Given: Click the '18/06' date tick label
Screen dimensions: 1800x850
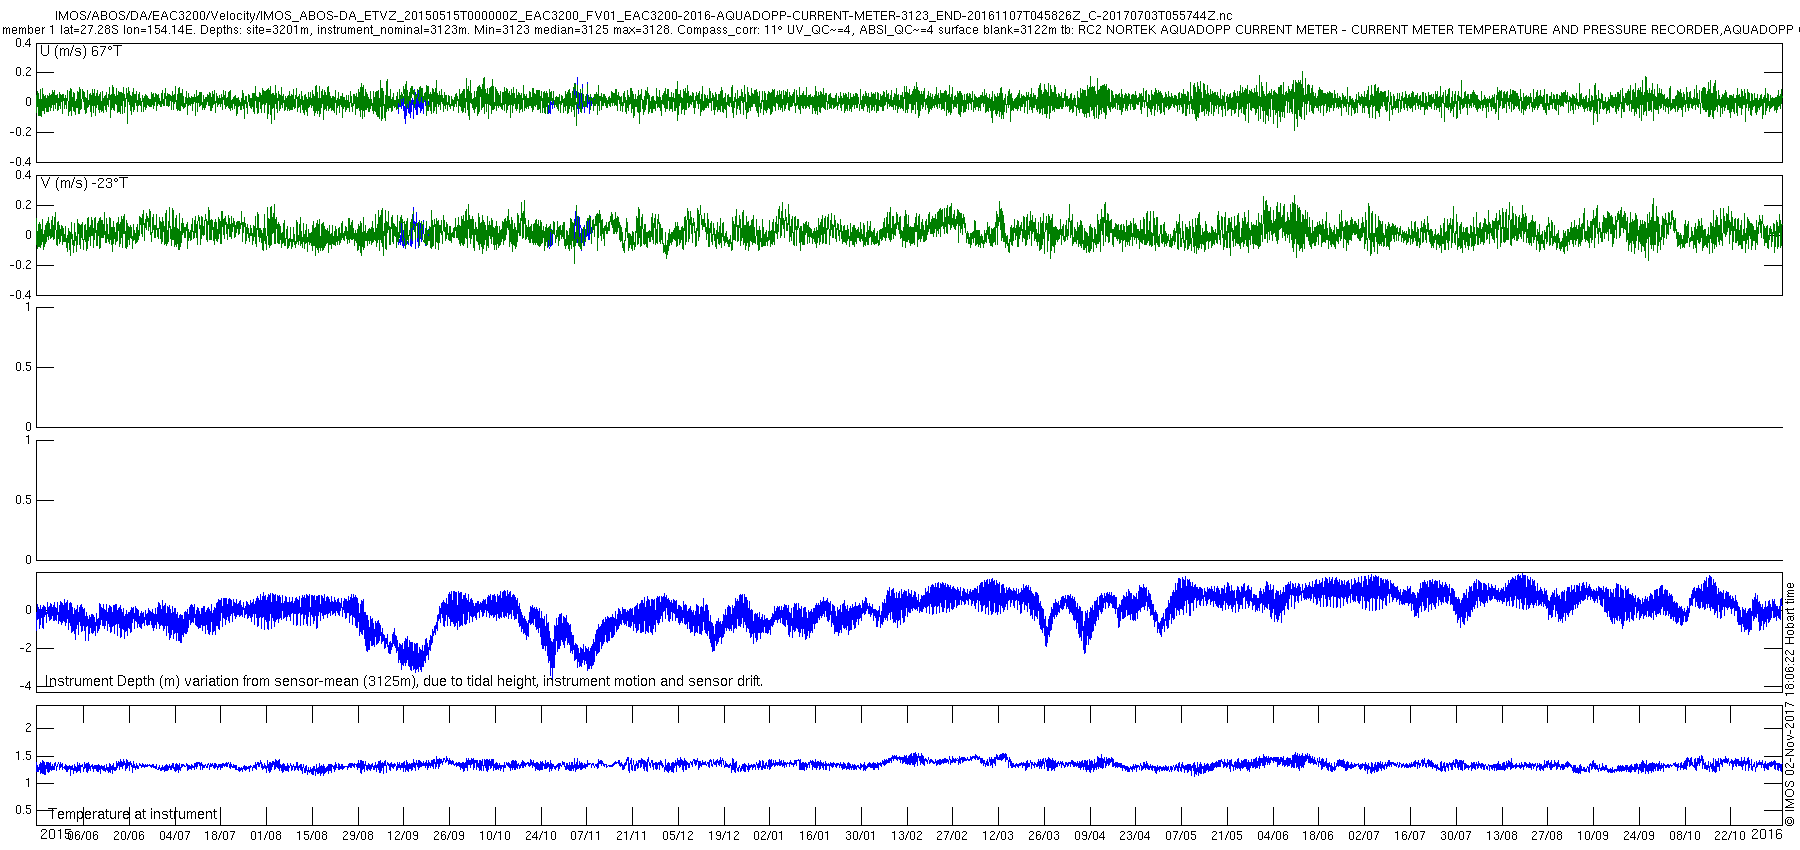Looking at the screenshot, I should coord(1318,836).
